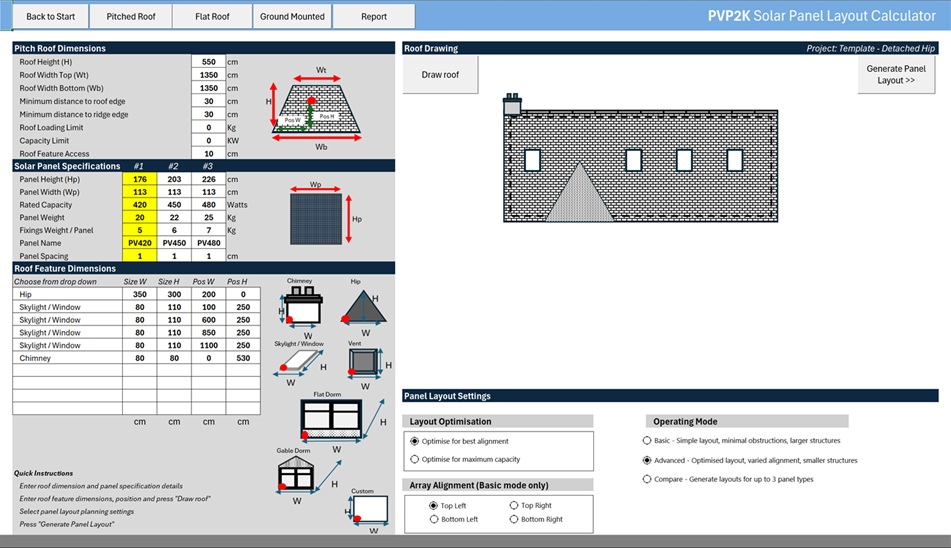Open the Chimney feature type dropdown cell
Viewport: 951px width, 548px height.
pos(67,358)
